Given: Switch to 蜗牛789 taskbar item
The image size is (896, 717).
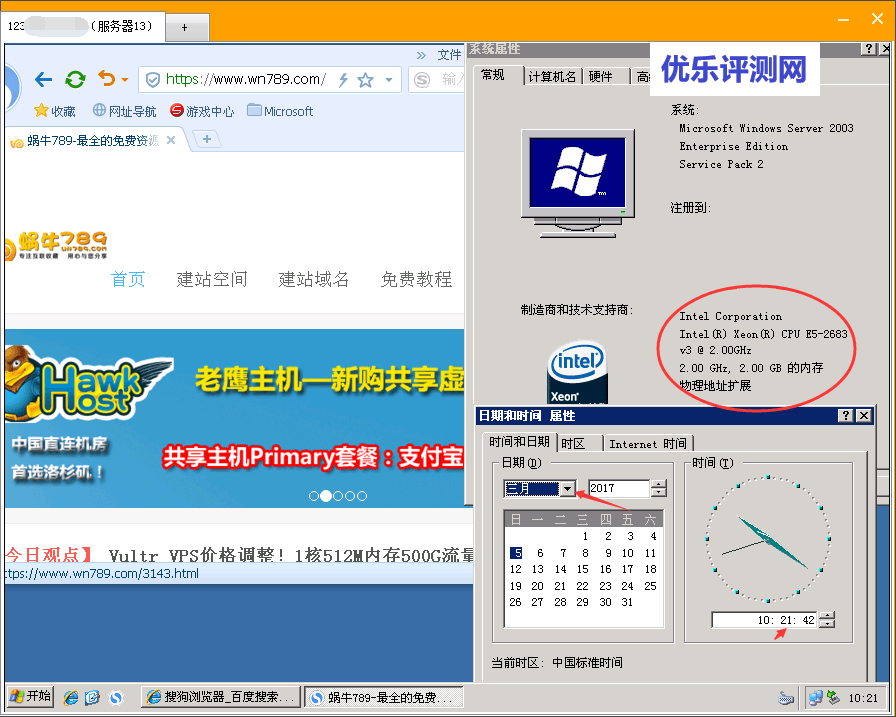Looking at the screenshot, I should tap(383, 697).
